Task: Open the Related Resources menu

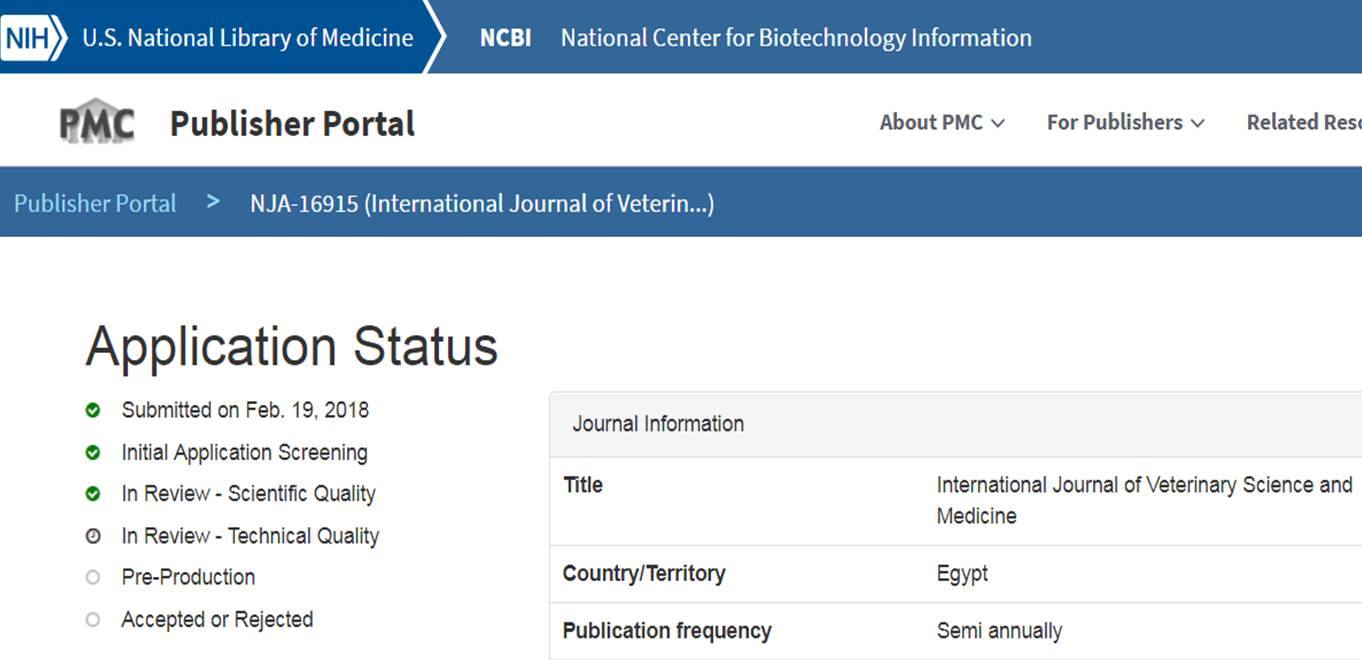Action: 1303,122
